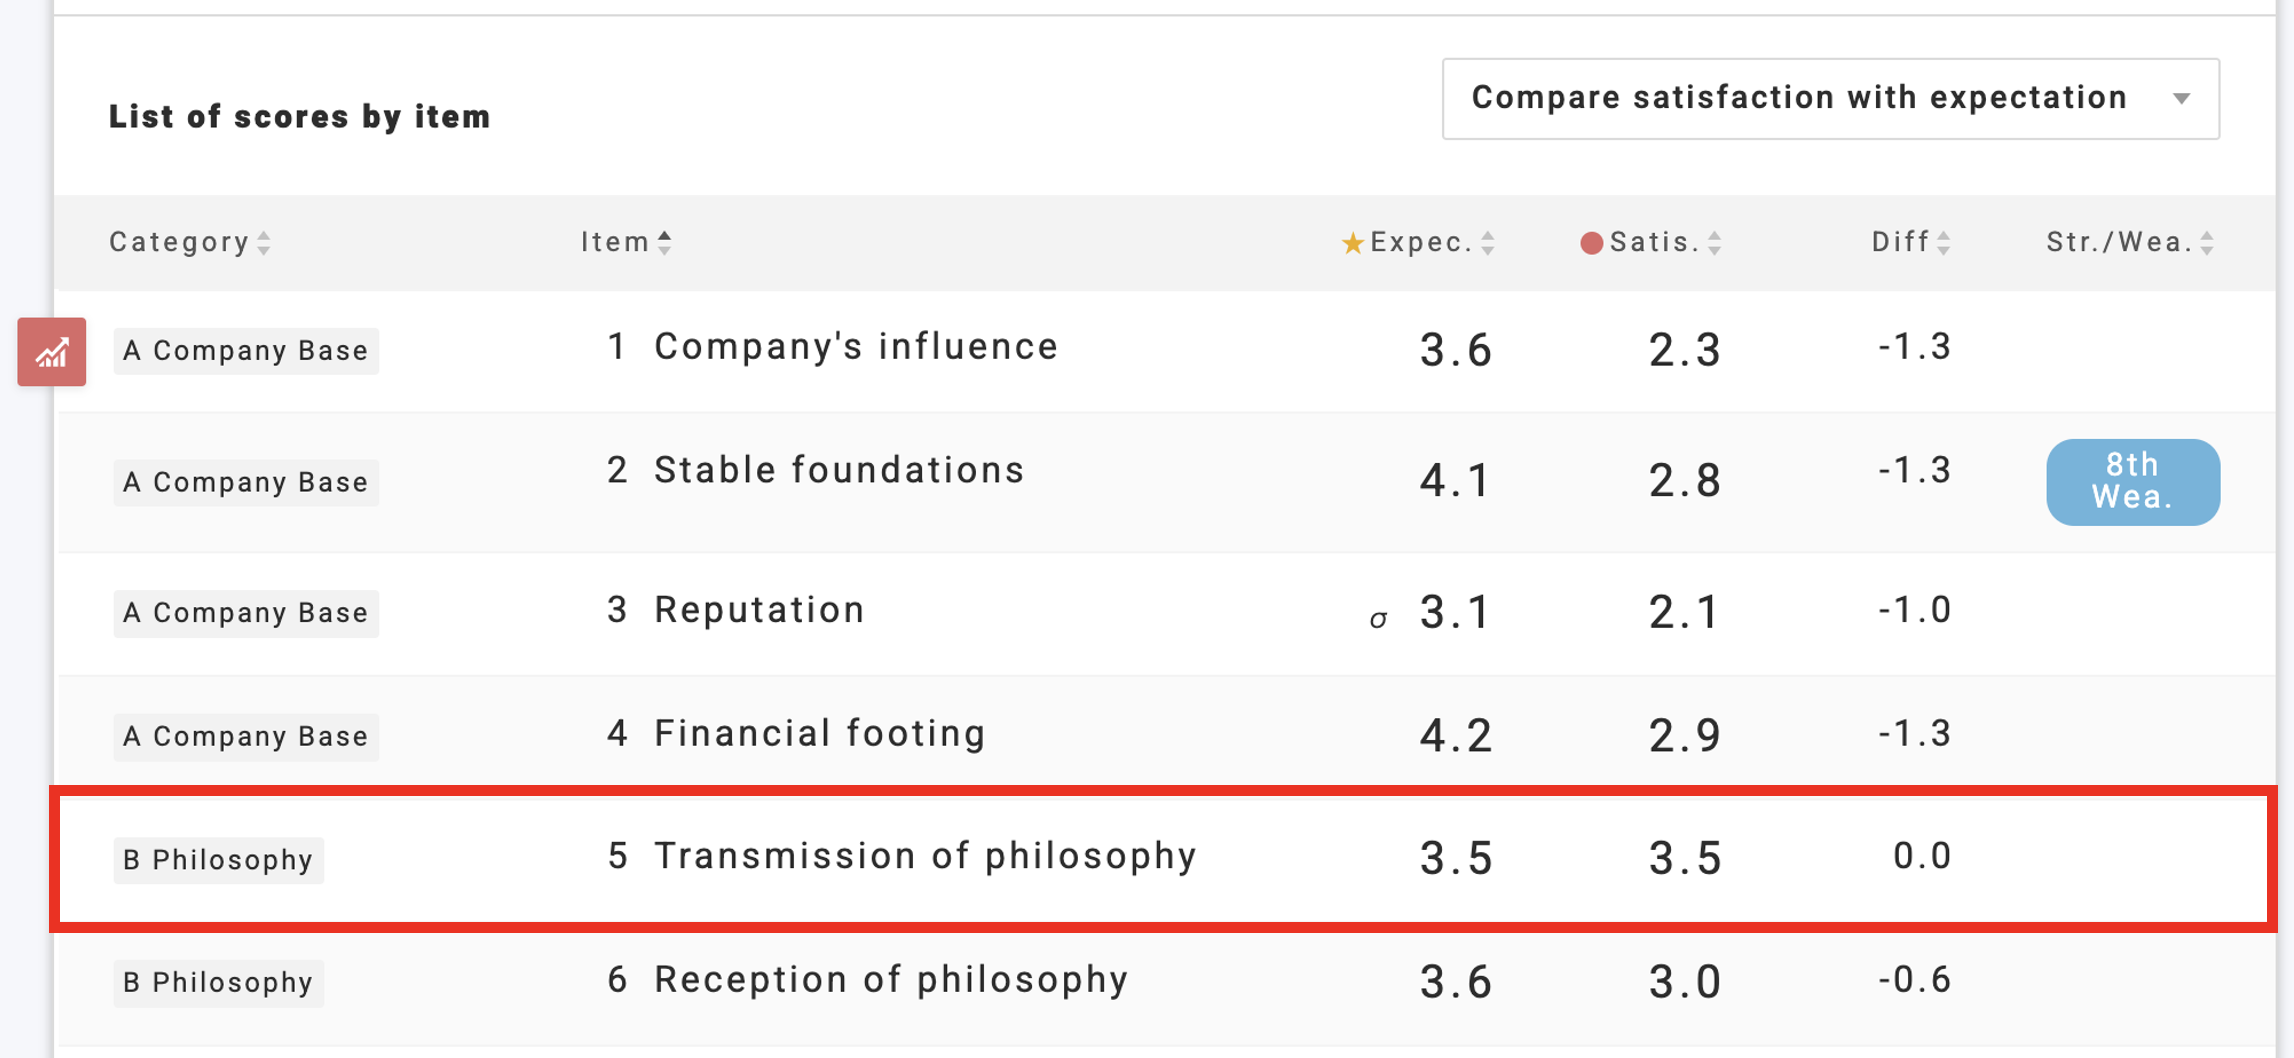Click the Stable foundations item
Image resolution: width=2294 pixels, height=1058 pixels.
point(839,470)
